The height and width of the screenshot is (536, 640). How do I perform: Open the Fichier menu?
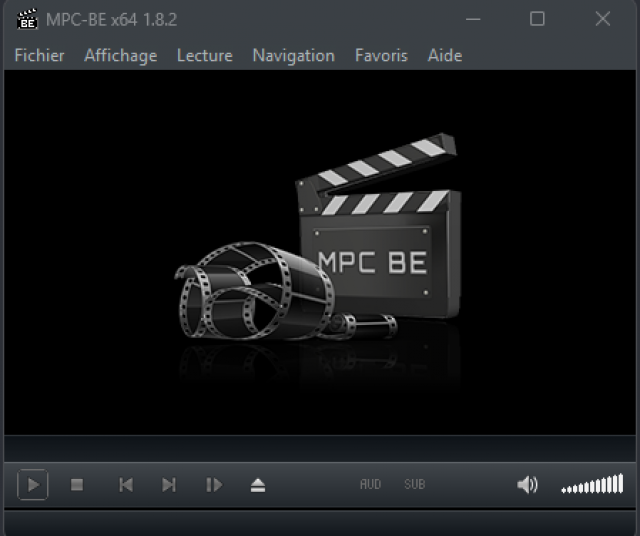(x=39, y=56)
